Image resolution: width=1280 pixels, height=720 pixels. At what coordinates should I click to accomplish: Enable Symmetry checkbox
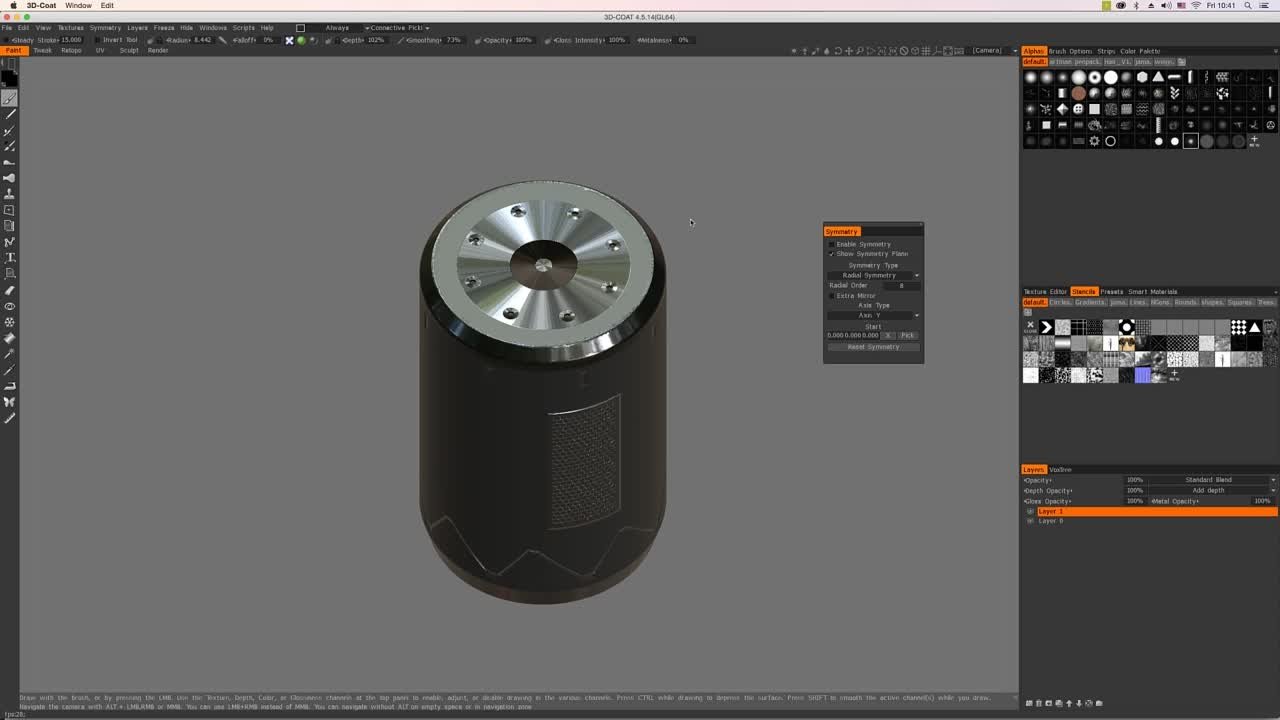[x=831, y=244]
